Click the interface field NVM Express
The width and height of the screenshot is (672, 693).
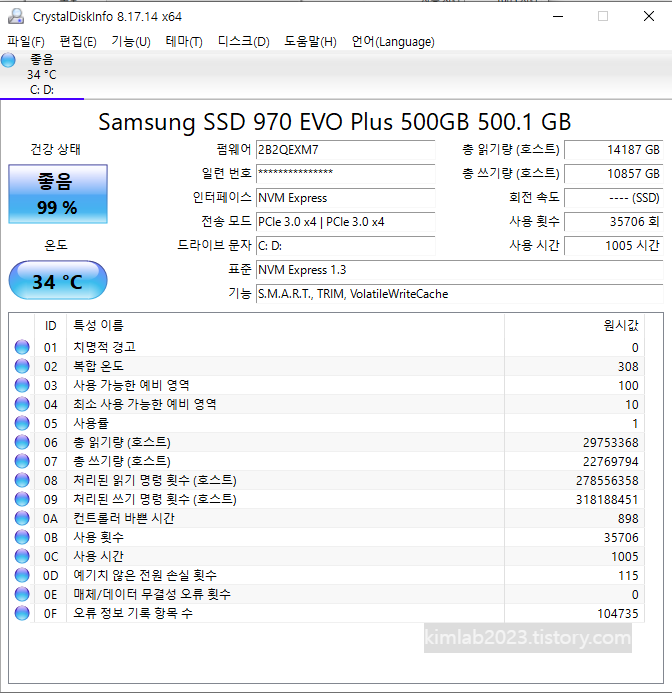click(346, 198)
